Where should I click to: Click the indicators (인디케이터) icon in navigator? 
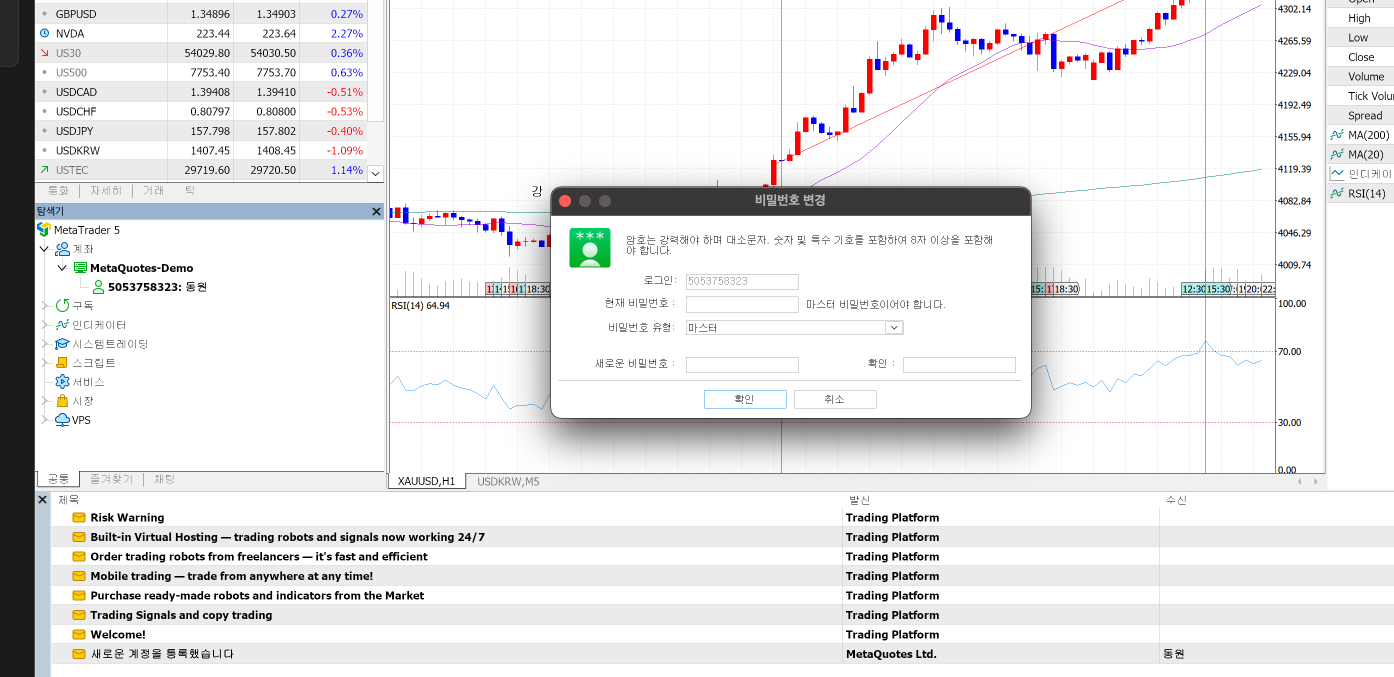point(62,325)
